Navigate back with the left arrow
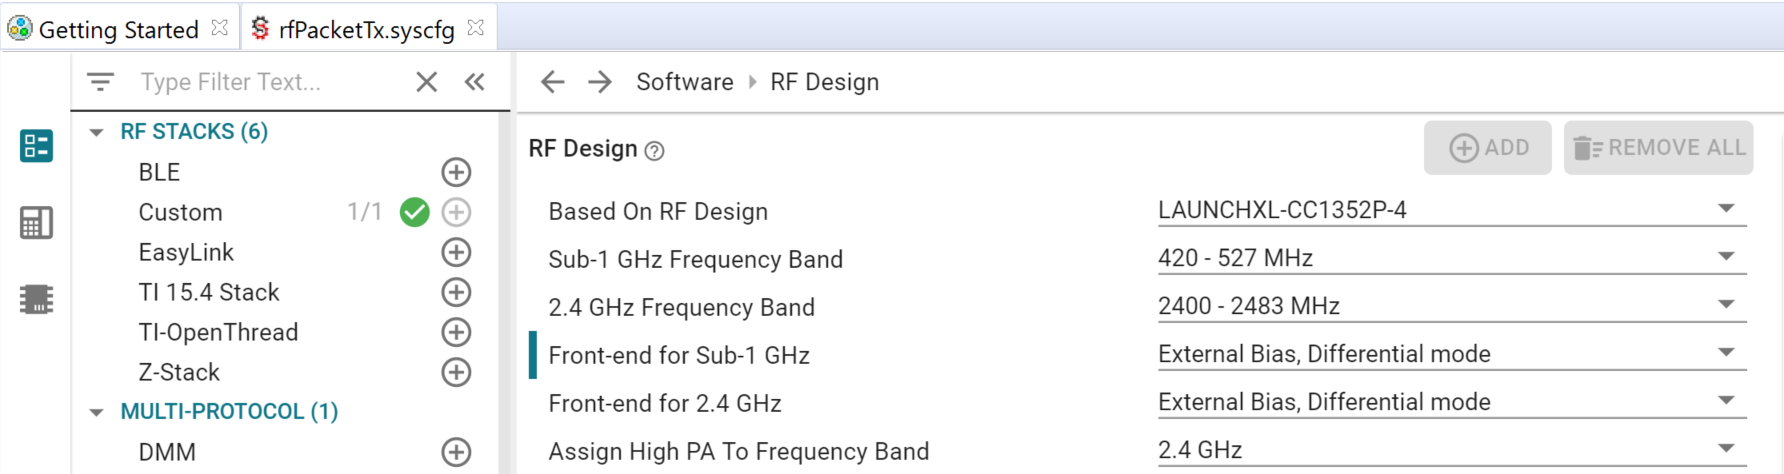 (x=553, y=82)
